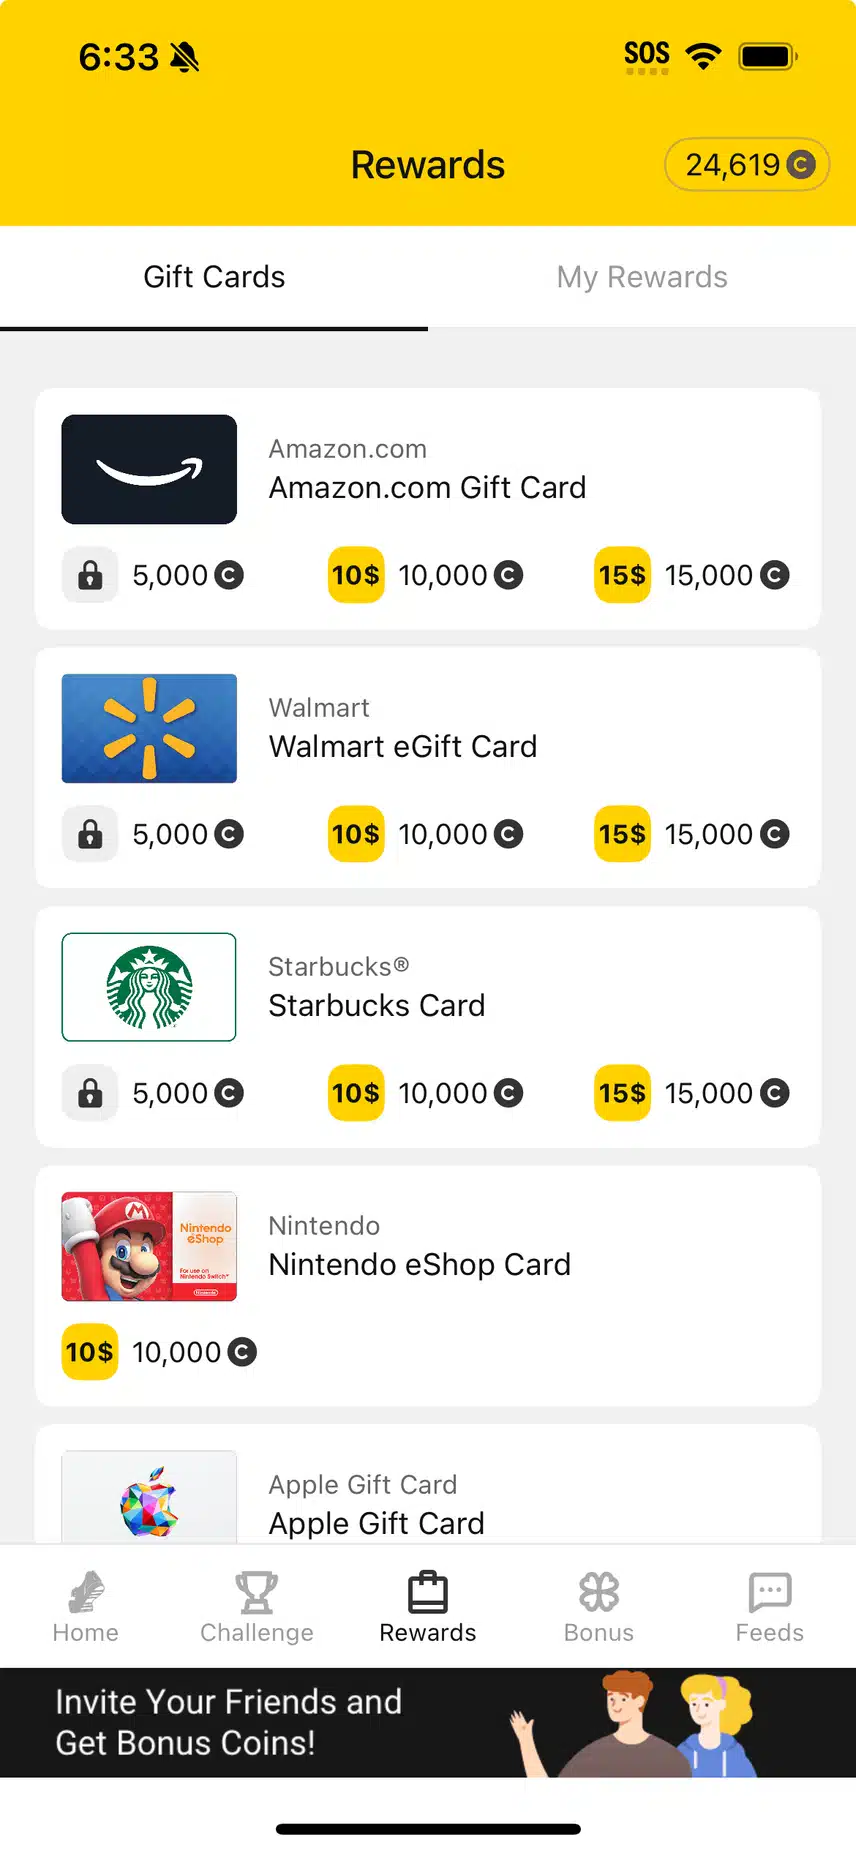Tap the locked Walmart 5,000 coin option
The width and height of the screenshot is (856, 1852).
pyautogui.click(x=154, y=834)
